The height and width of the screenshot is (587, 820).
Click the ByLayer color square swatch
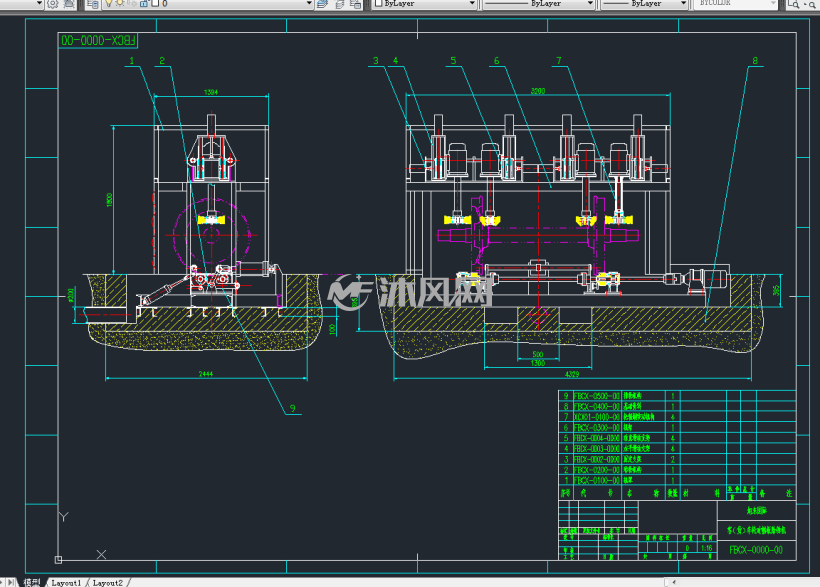[x=379, y=3]
